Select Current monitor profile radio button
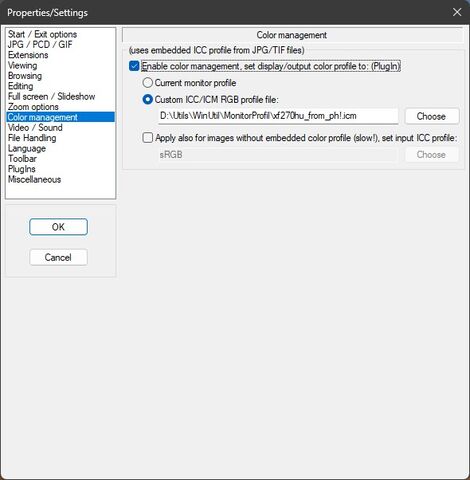 tap(148, 83)
